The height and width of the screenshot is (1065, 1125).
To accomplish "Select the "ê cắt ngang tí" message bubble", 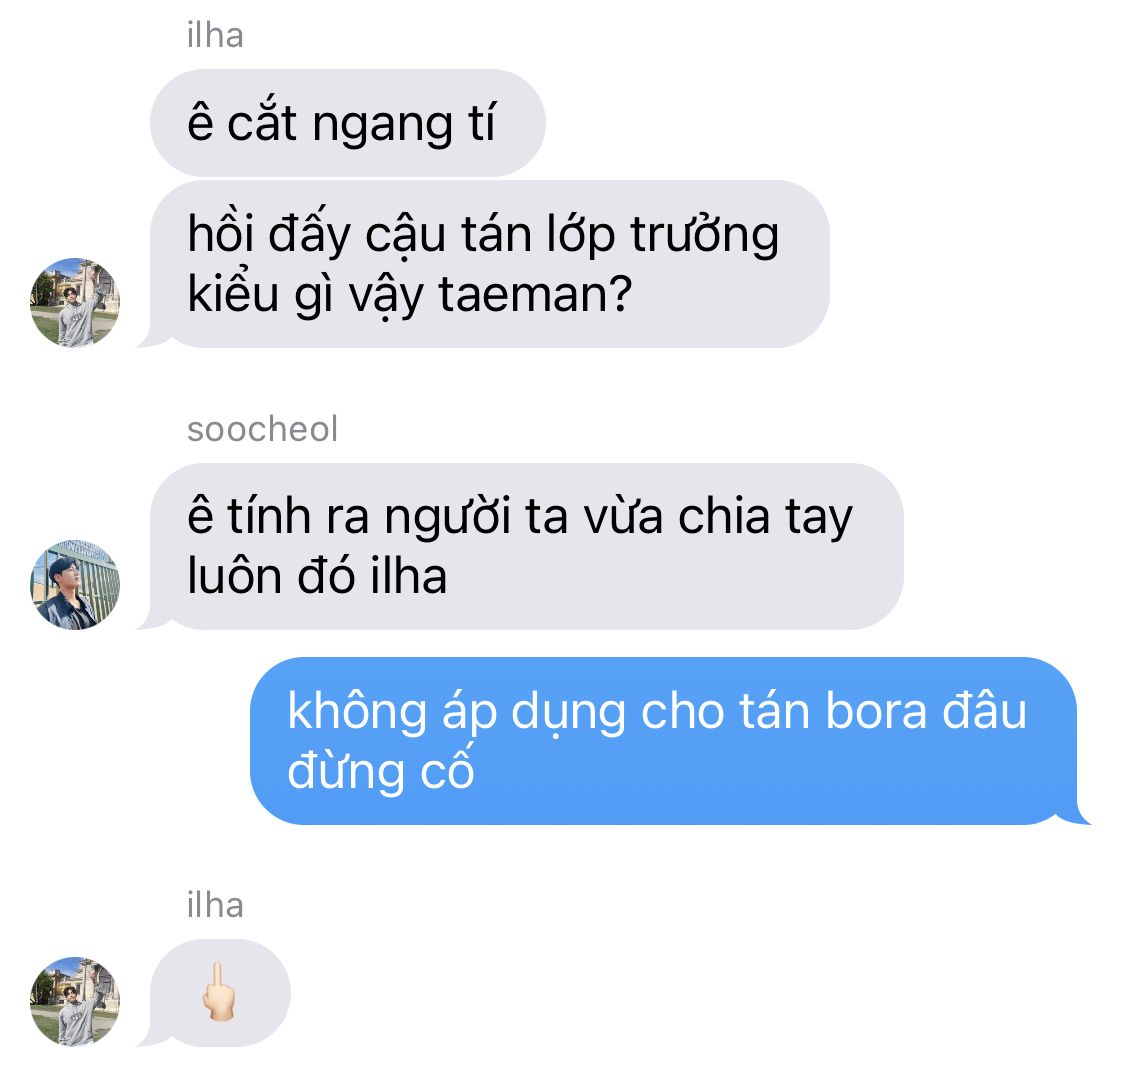I will (x=347, y=123).
